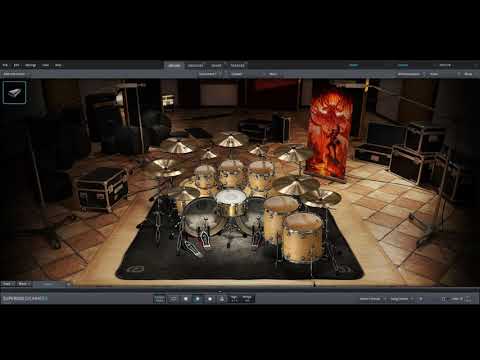Select the middle rack tom
This screenshot has height=360, width=480.
(232, 173)
